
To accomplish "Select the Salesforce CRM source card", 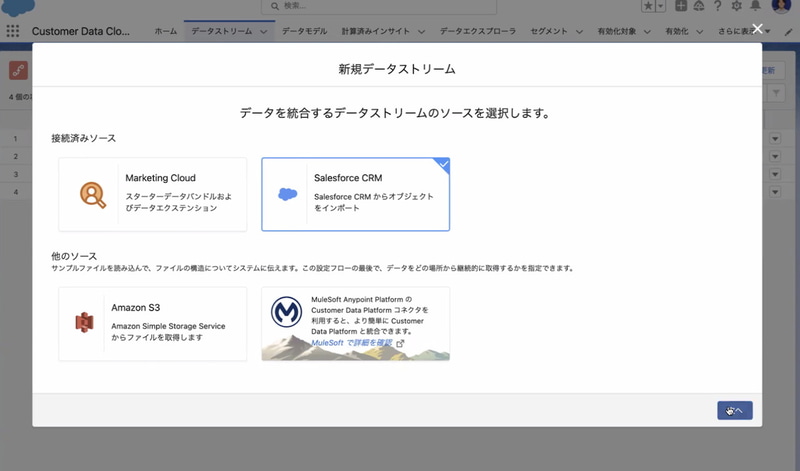I will coord(356,194).
